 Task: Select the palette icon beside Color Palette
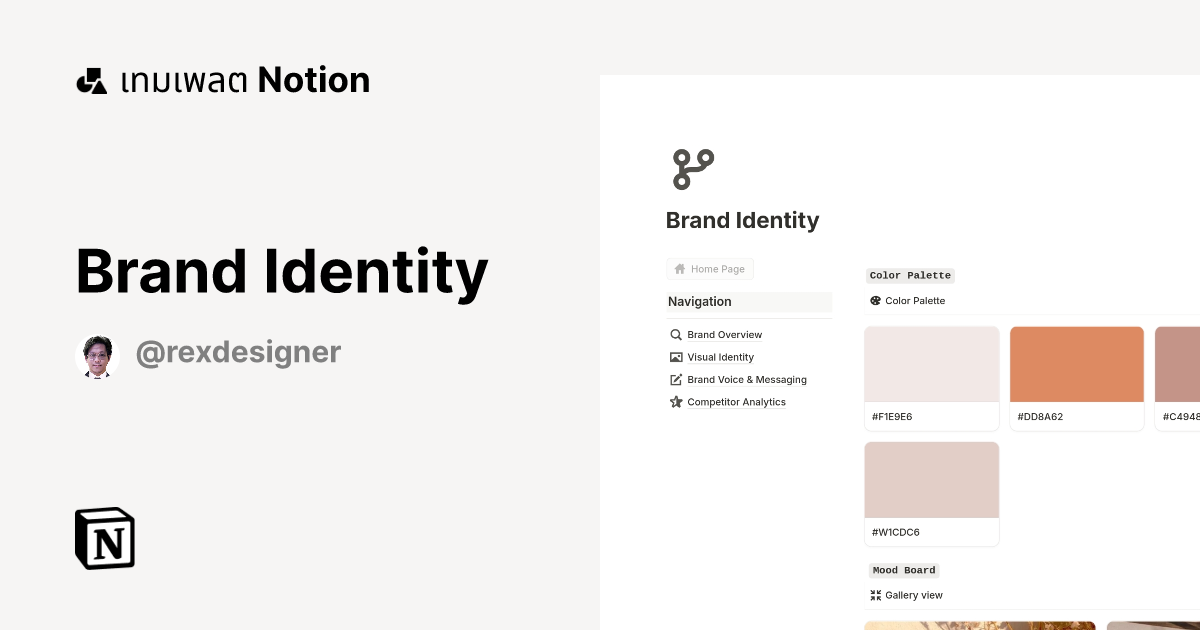coord(874,300)
